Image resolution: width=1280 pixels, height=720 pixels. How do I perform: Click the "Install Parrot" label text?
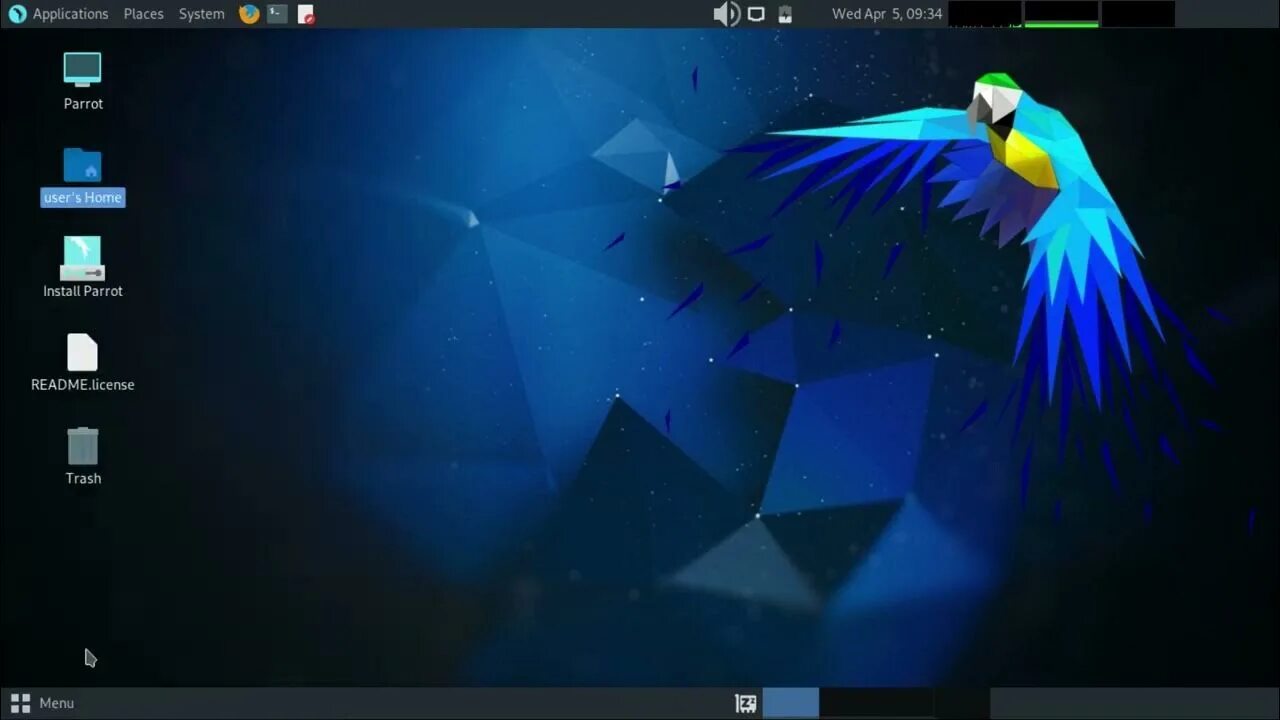coord(83,291)
